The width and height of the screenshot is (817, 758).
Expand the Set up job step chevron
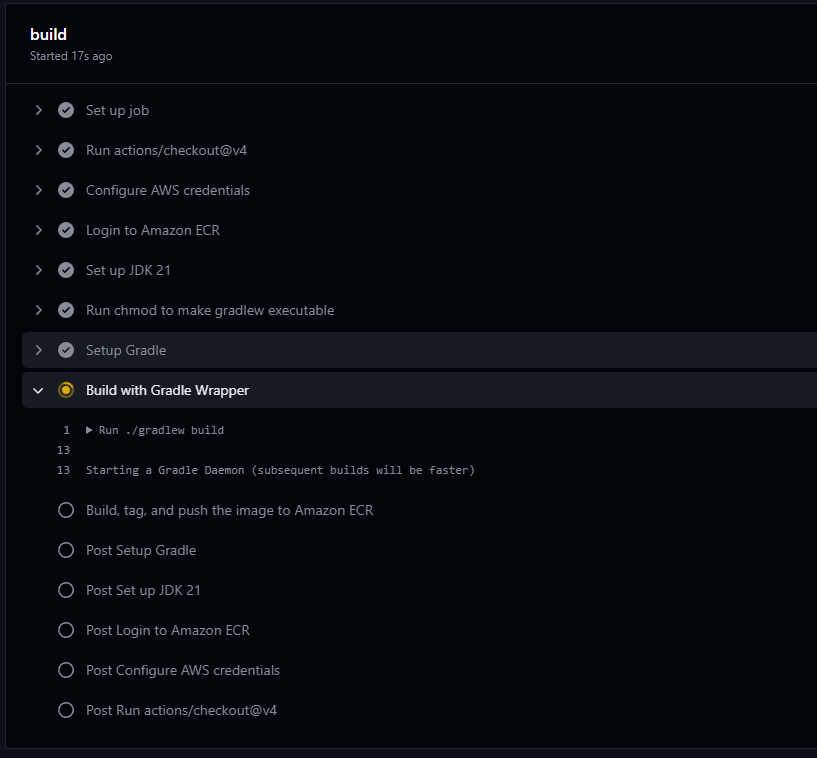(39, 110)
